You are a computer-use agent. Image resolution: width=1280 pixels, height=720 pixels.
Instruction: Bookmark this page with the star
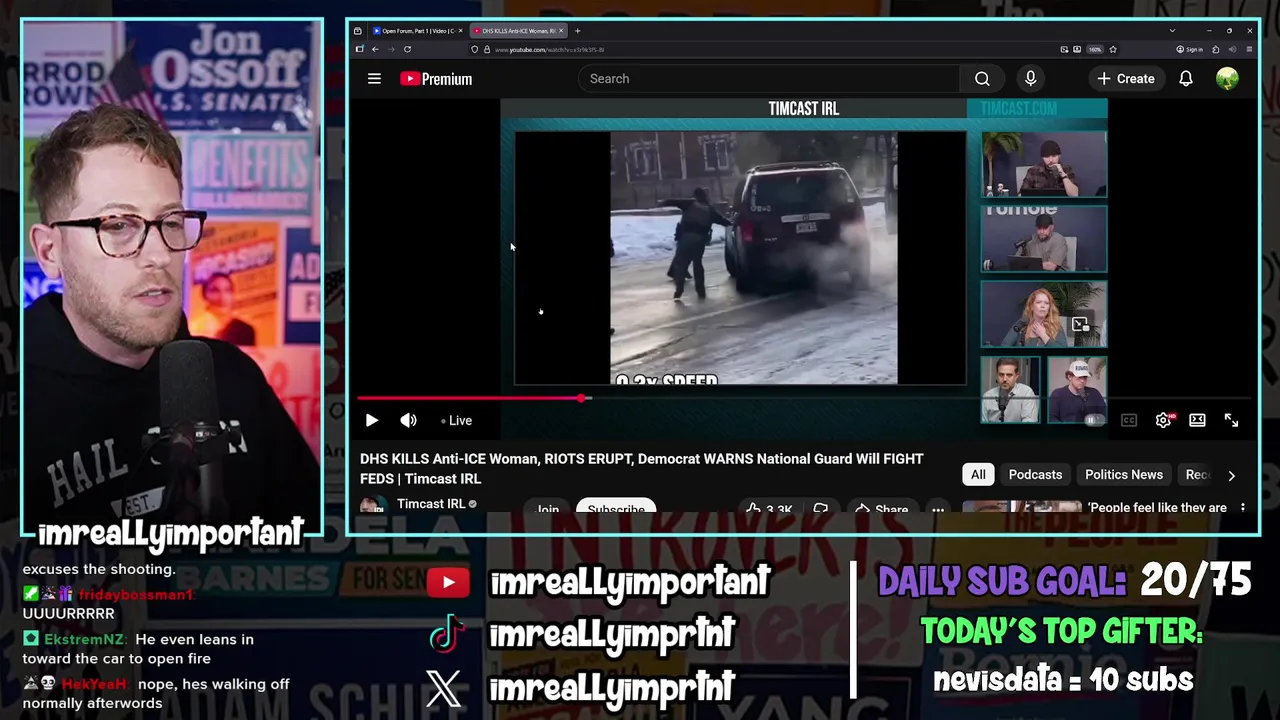(1113, 49)
